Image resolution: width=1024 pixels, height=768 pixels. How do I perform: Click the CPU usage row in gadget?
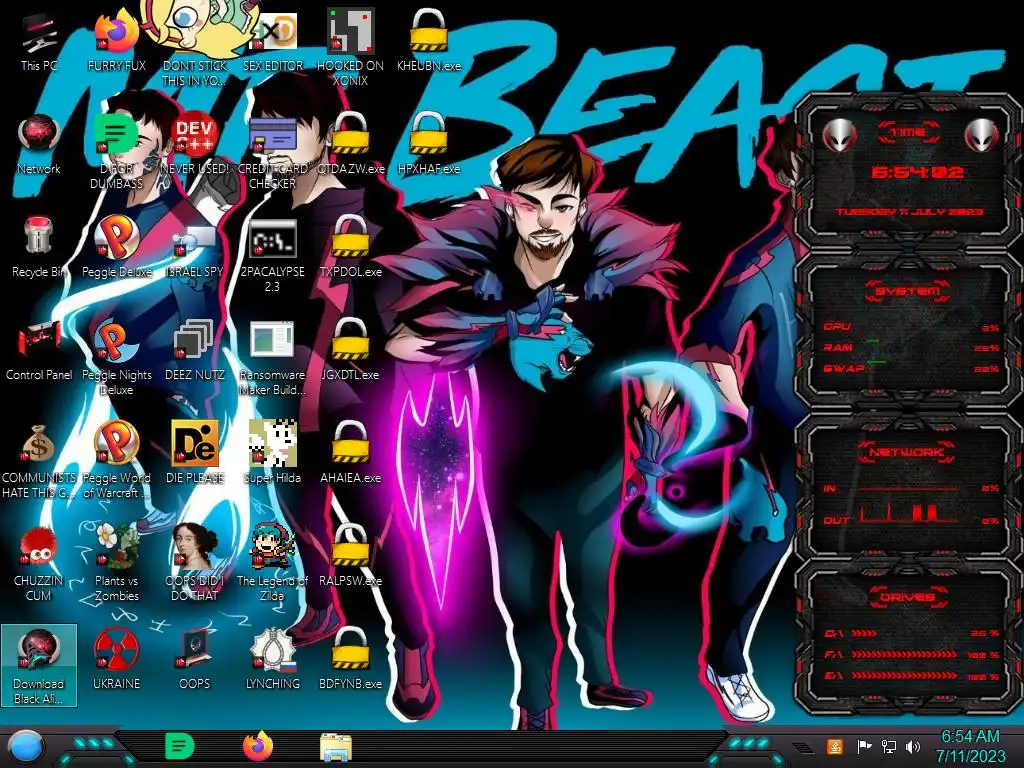point(911,327)
